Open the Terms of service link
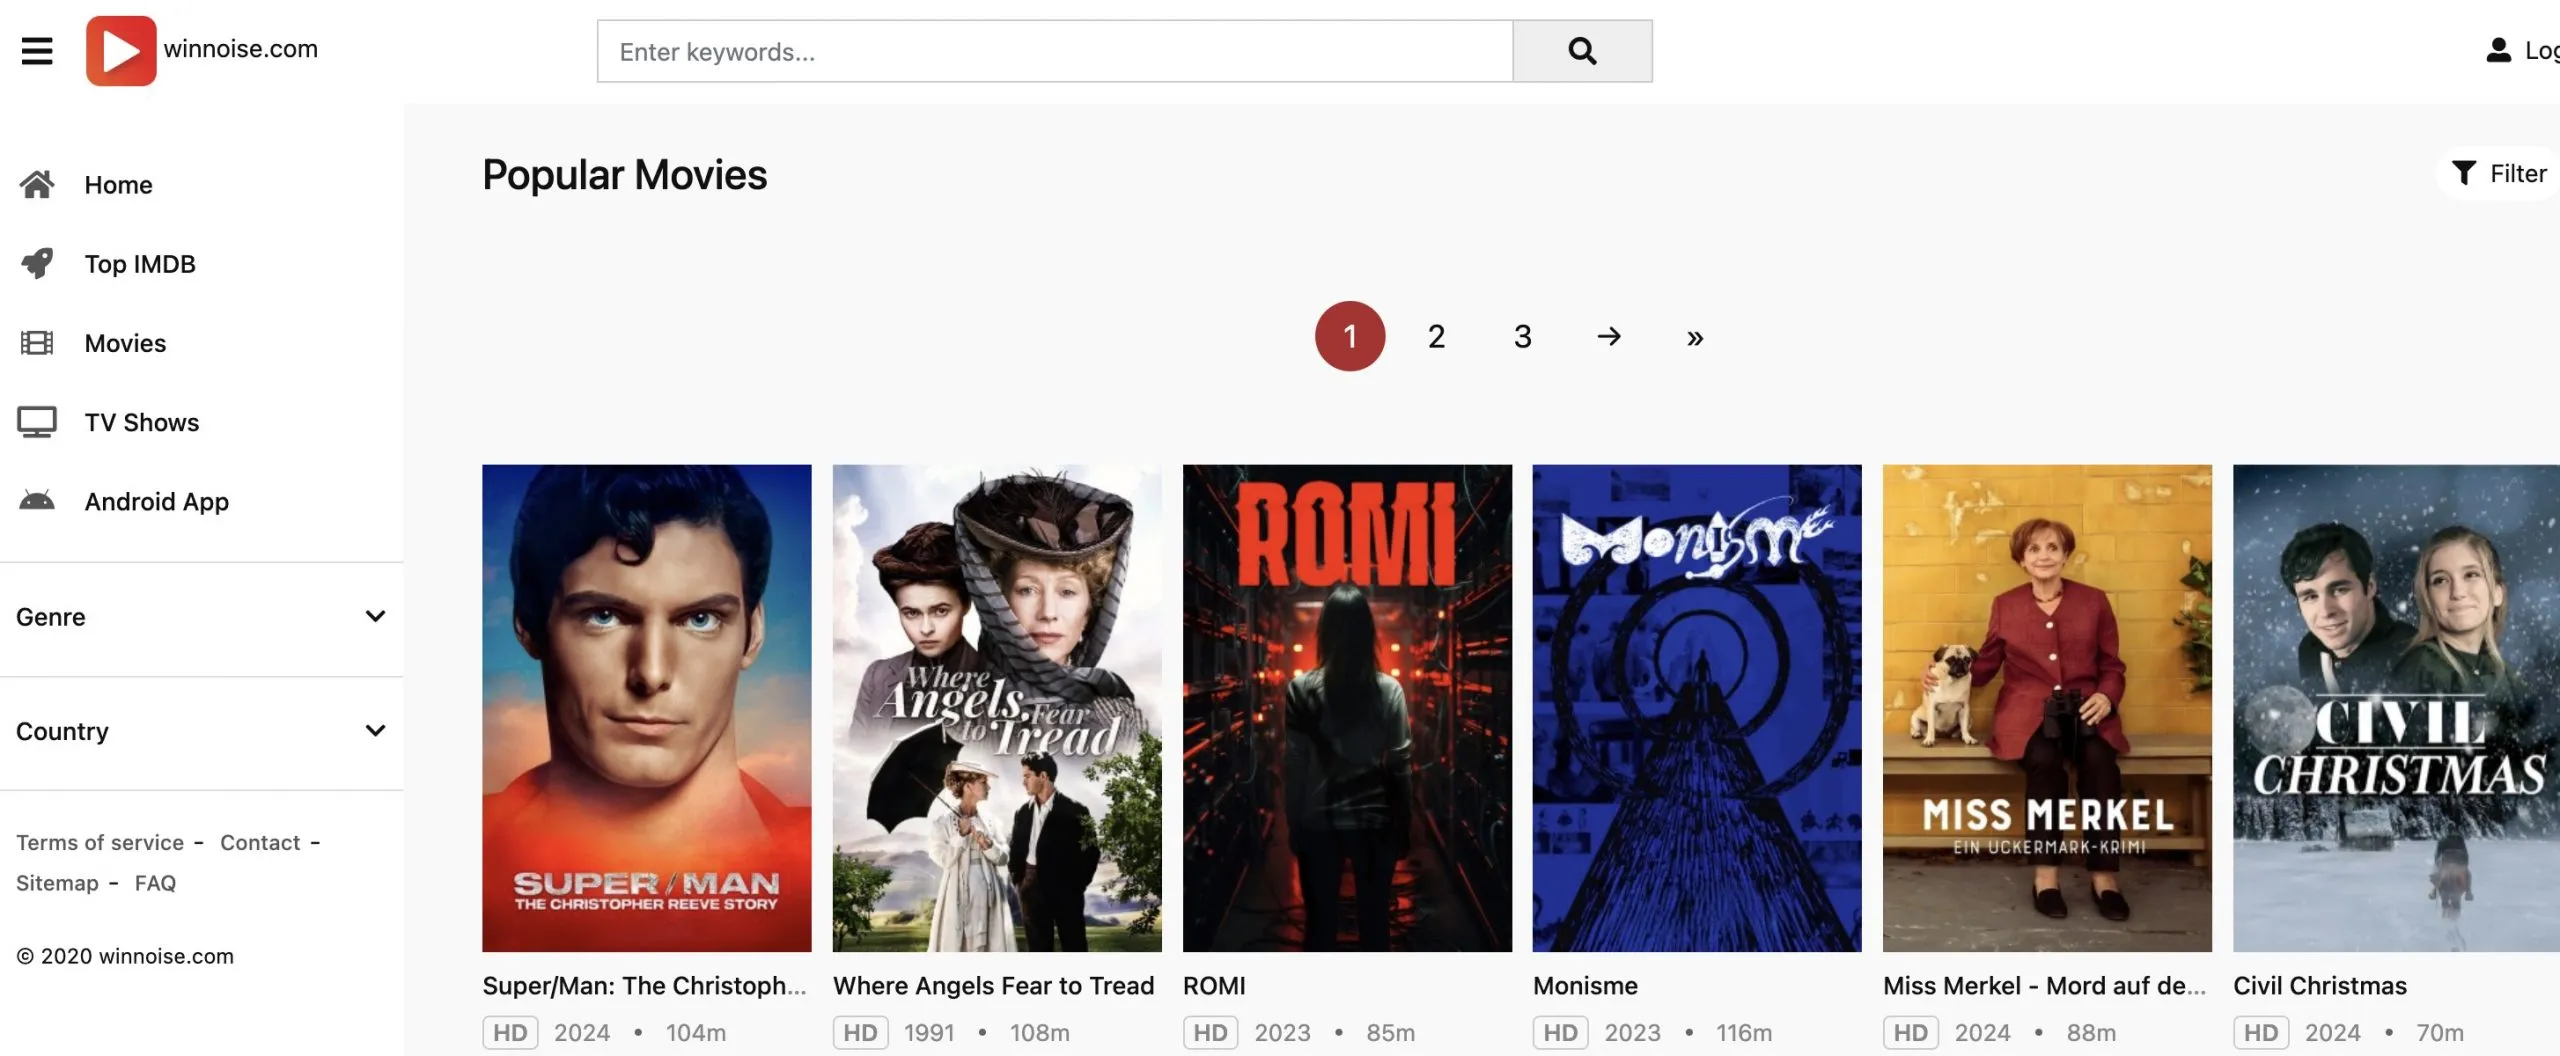 click(99, 842)
